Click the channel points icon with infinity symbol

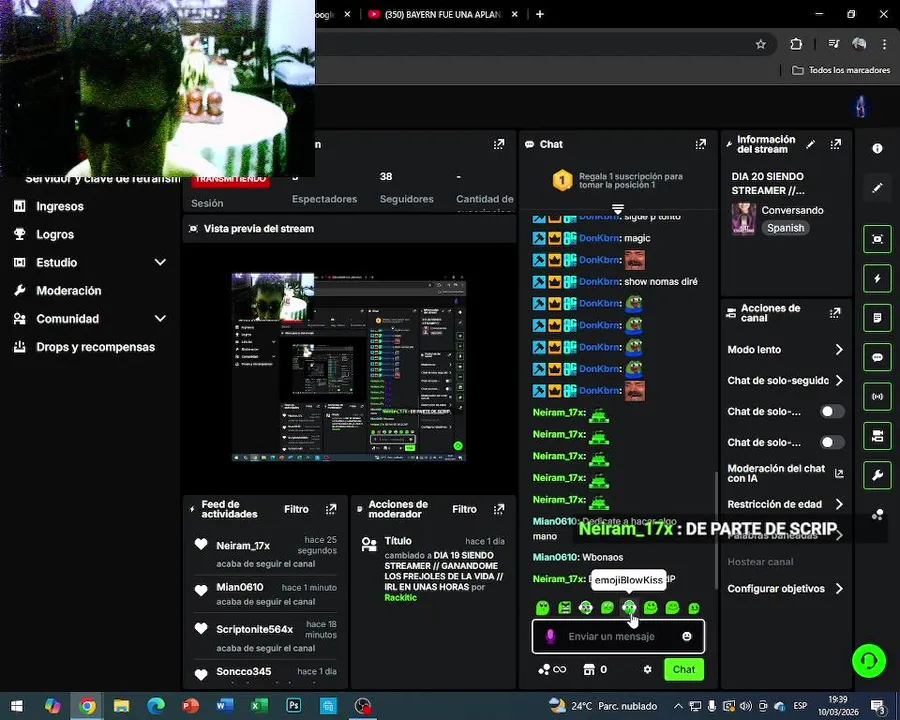(552, 669)
